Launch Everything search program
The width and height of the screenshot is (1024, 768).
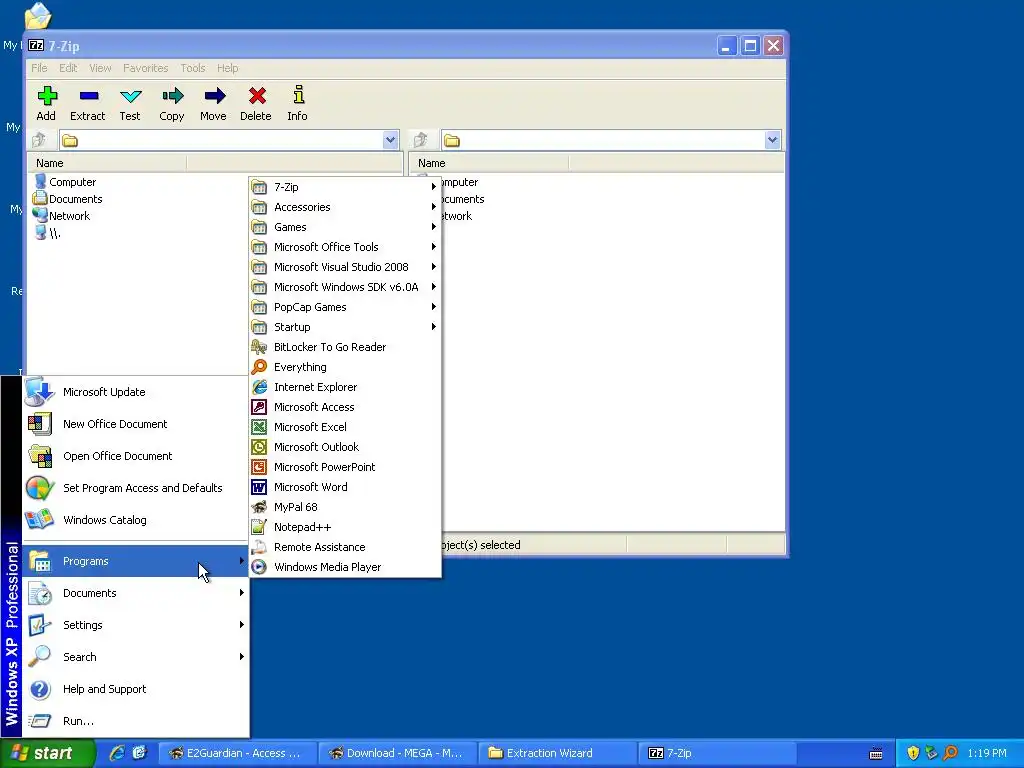point(345,367)
